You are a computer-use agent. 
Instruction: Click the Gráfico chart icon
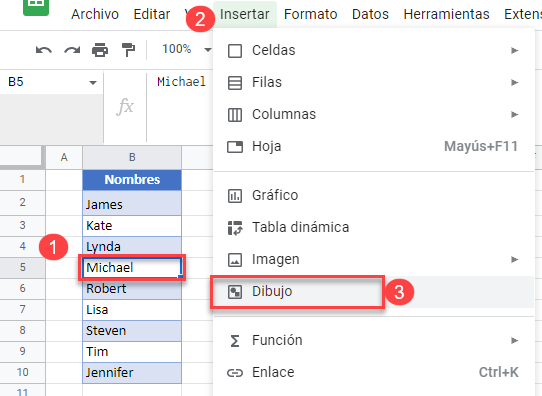235,196
